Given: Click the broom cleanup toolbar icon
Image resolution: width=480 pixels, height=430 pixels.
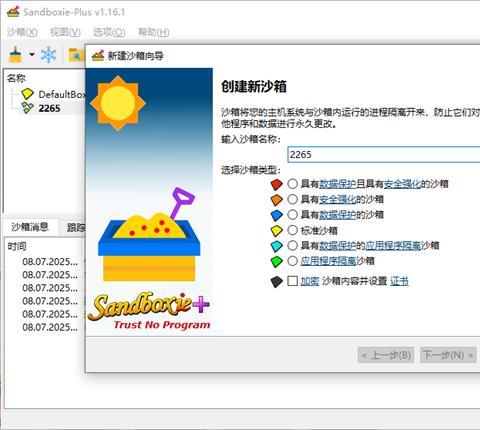Looking at the screenshot, I should [x=15, y=55].
